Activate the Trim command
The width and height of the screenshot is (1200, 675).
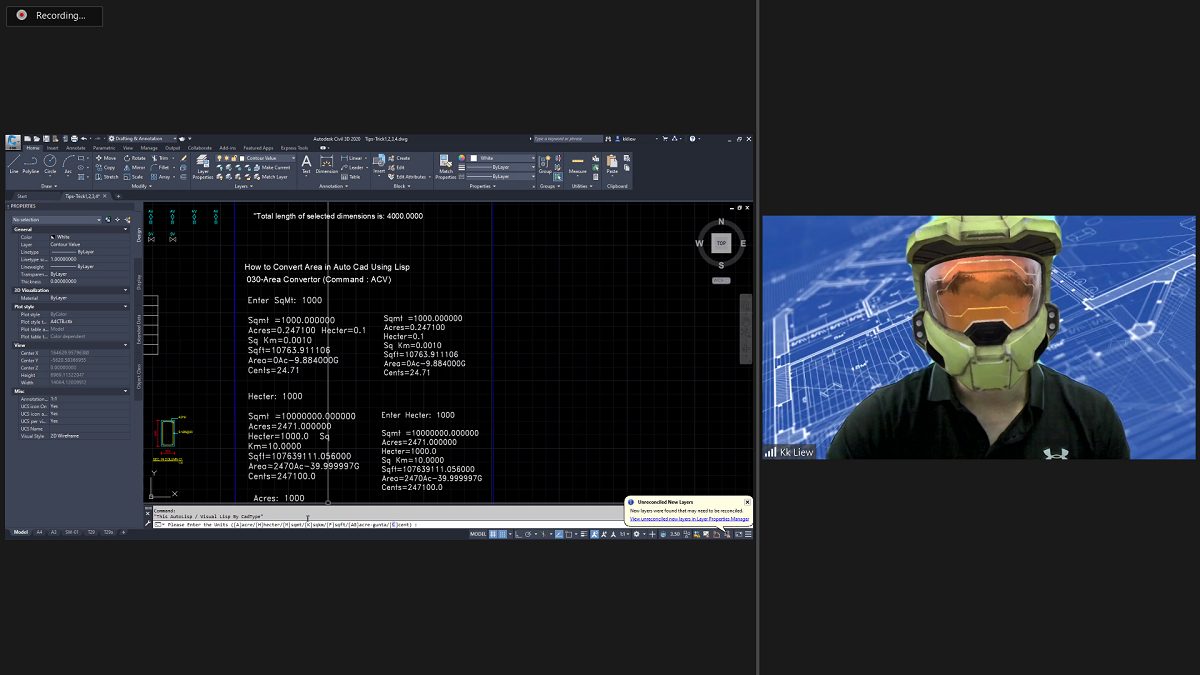(x=161, y=158)
